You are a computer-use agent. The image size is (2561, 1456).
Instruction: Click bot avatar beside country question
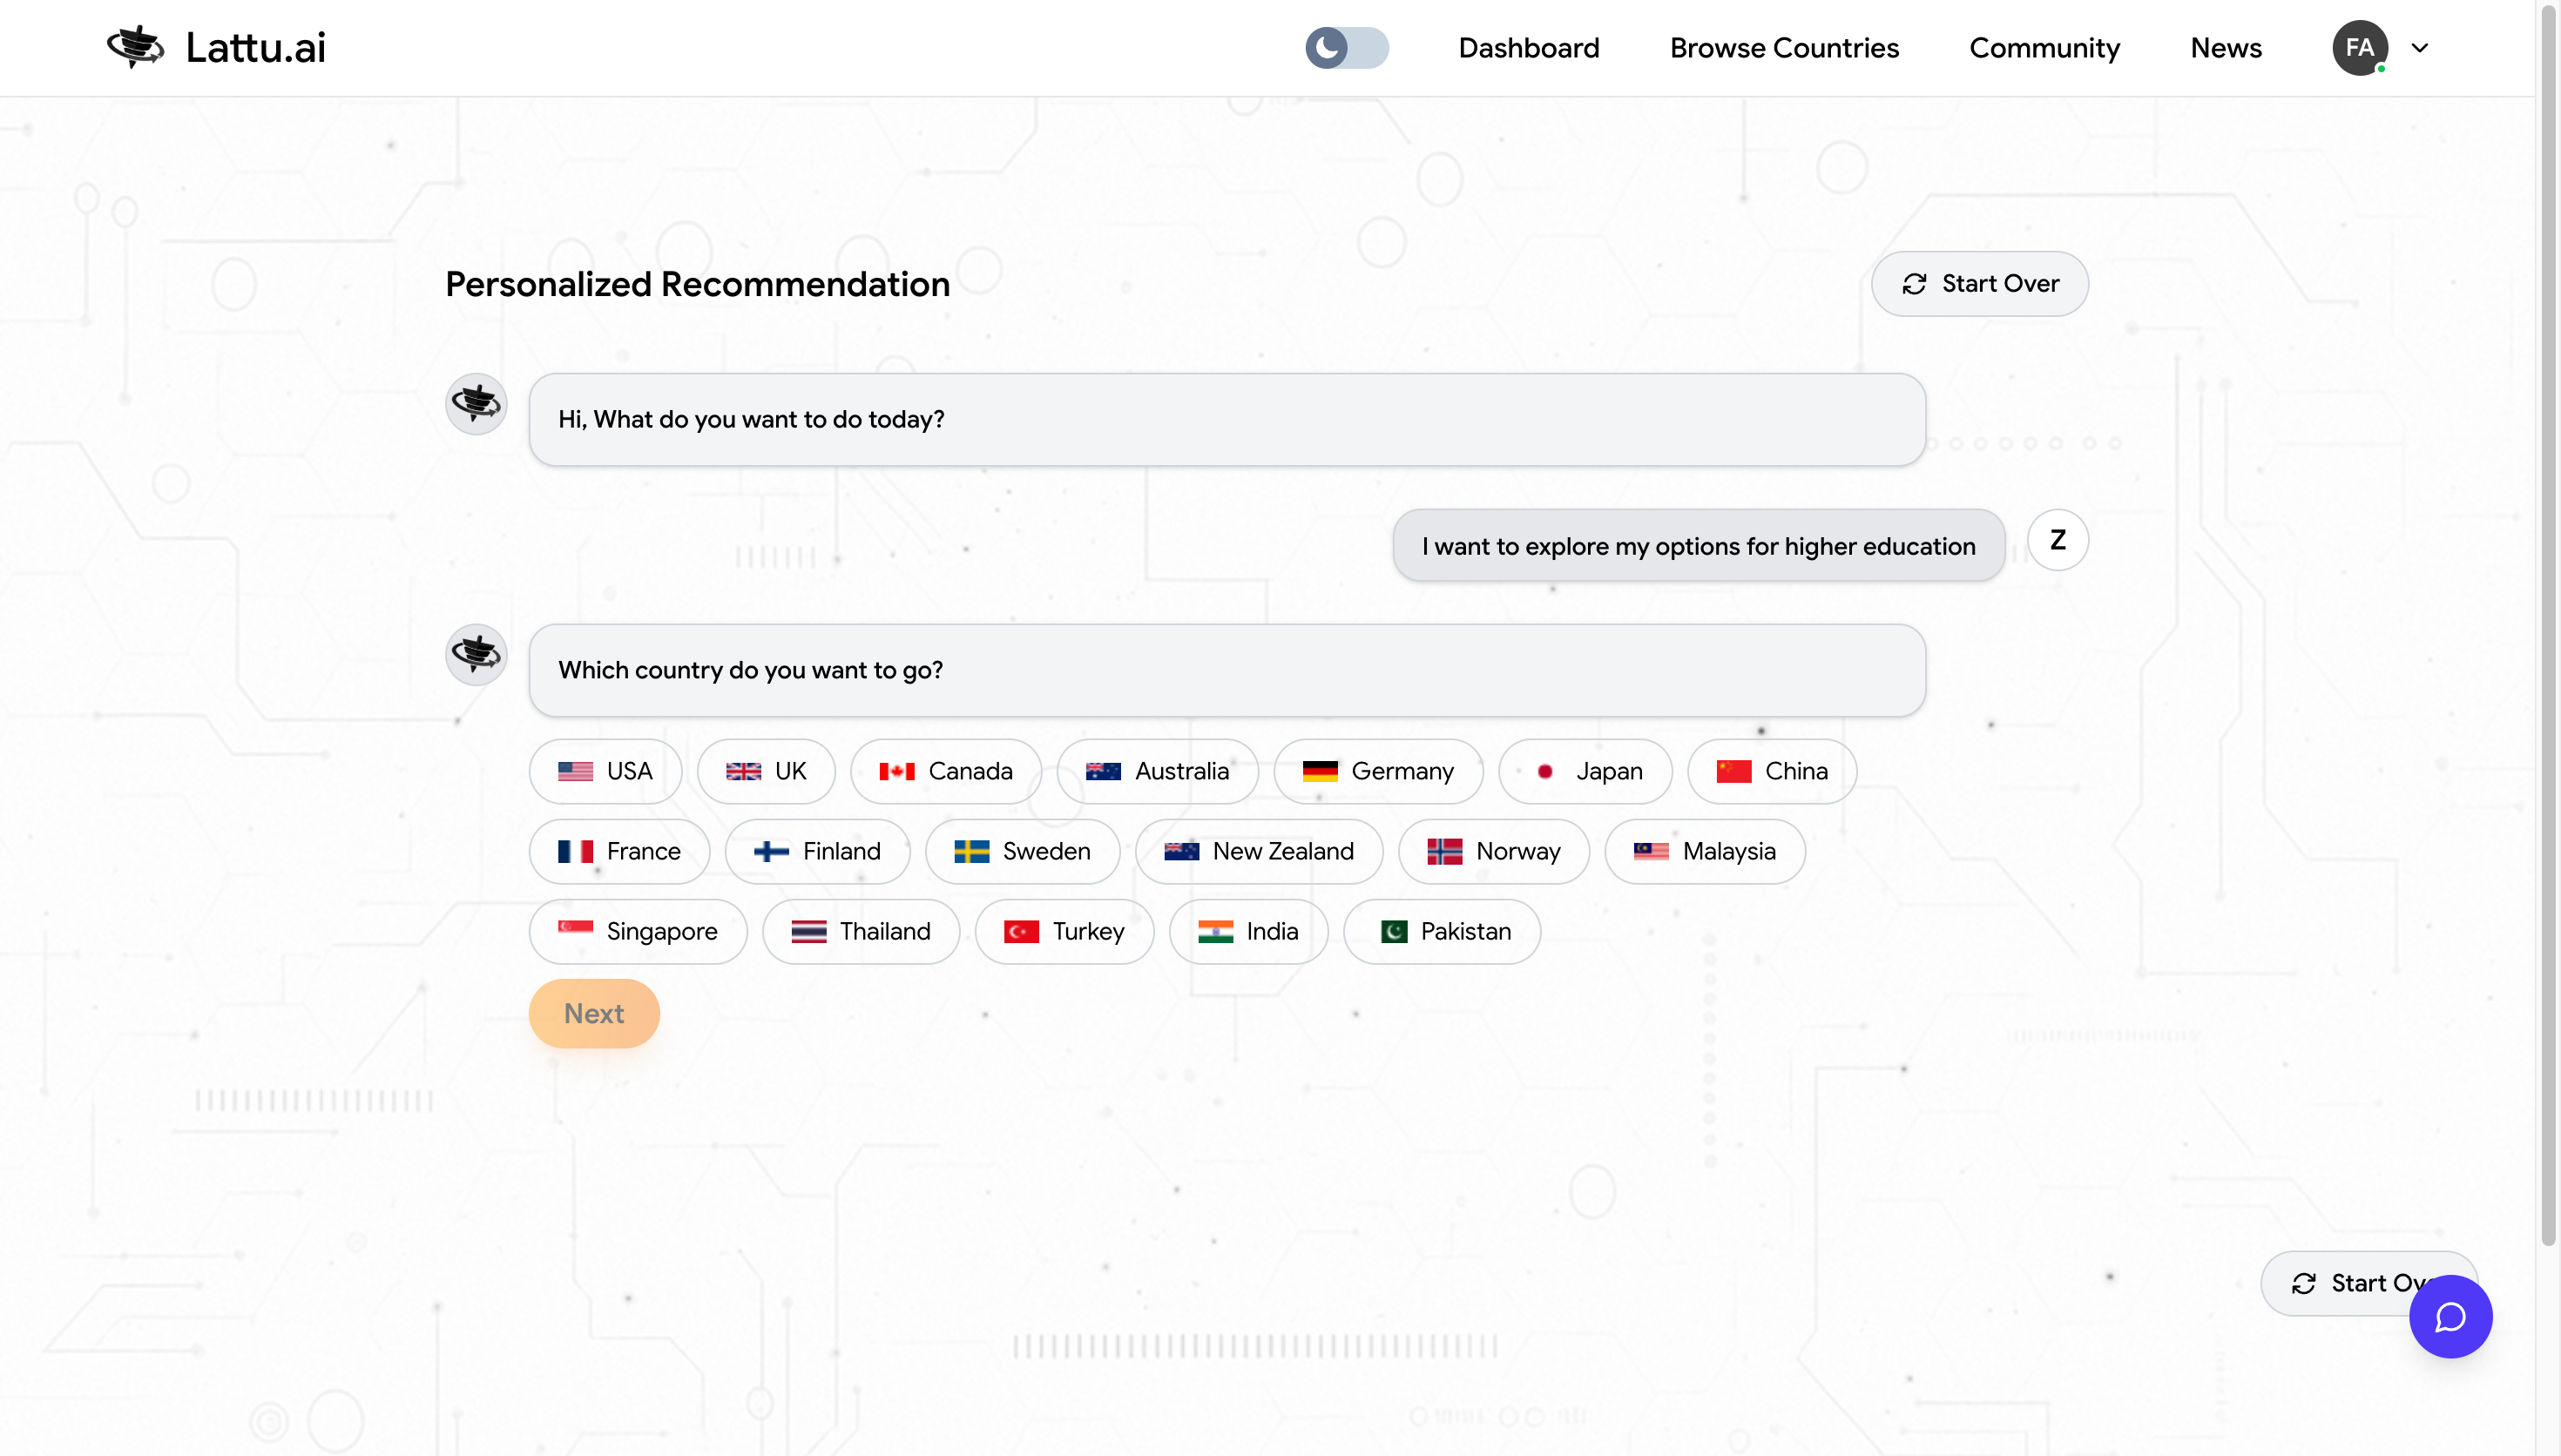476,655
